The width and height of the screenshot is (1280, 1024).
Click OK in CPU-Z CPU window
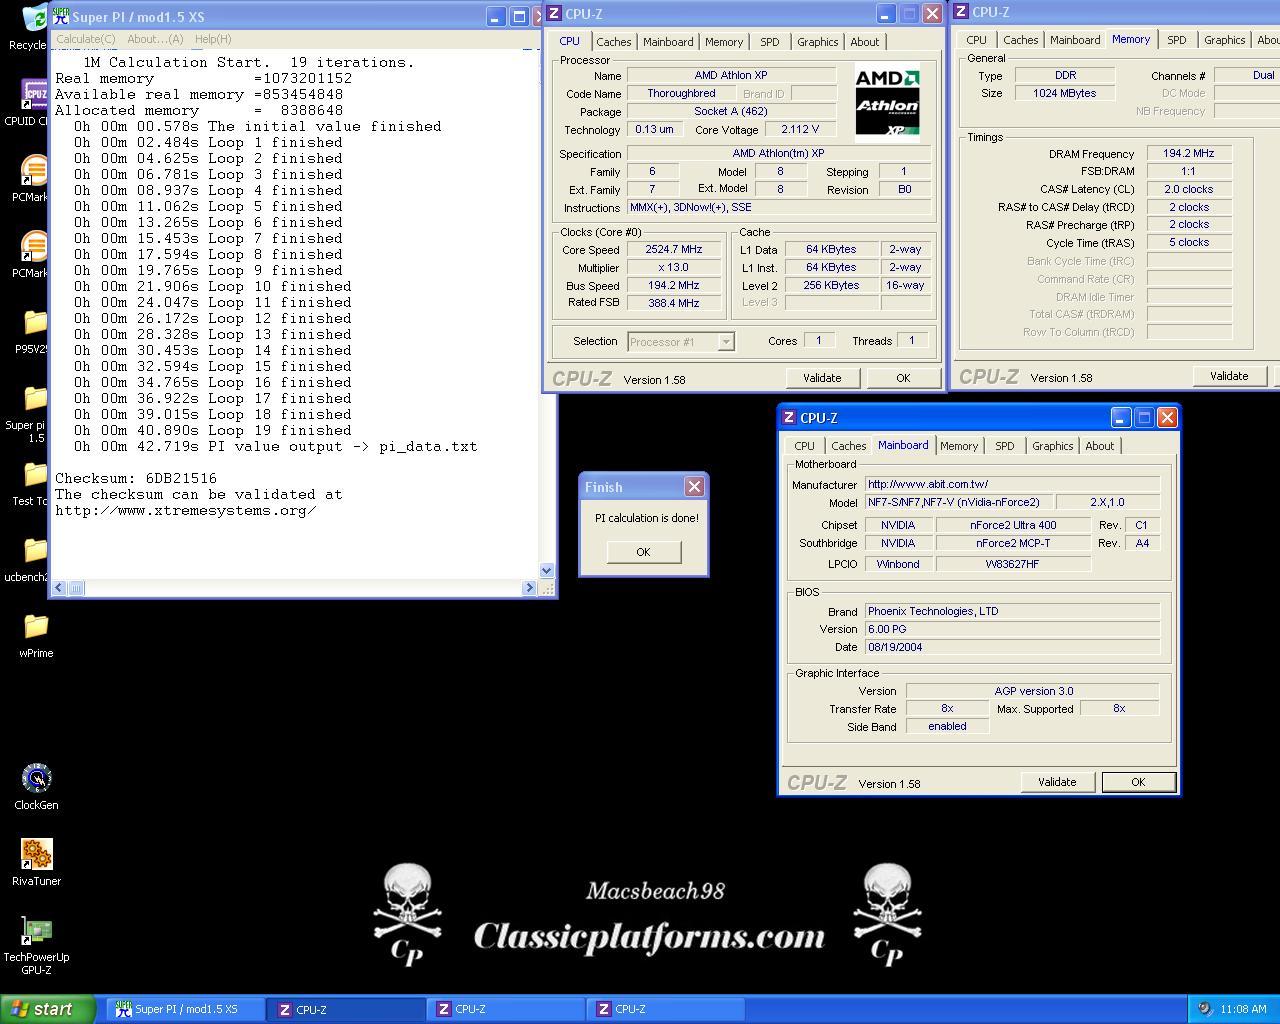[x=903, y=378]
